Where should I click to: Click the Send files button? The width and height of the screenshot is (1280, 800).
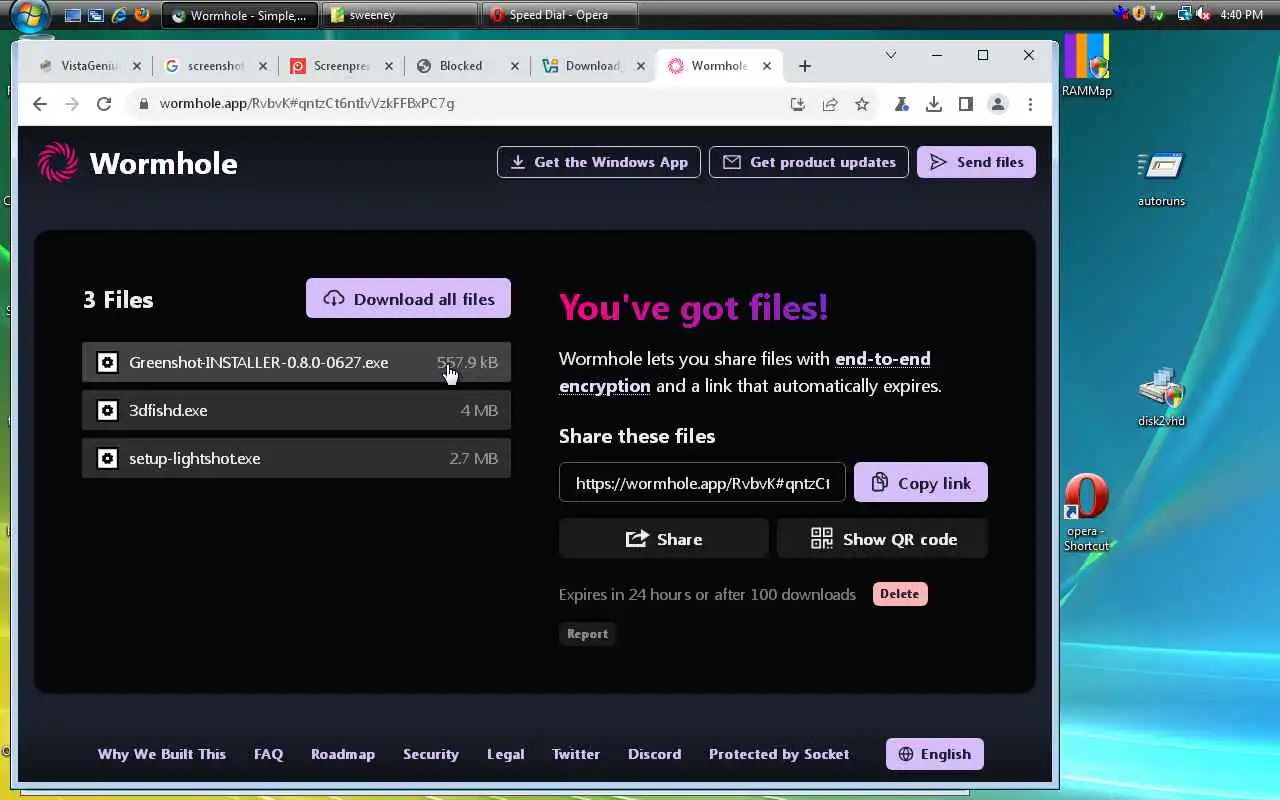tap(976, 162)
